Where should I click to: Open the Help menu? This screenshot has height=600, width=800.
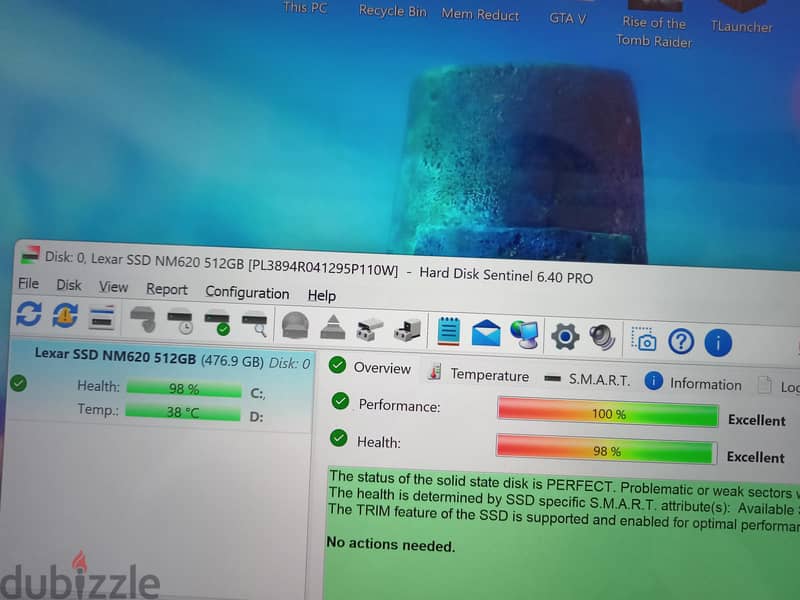pos(322,295)
